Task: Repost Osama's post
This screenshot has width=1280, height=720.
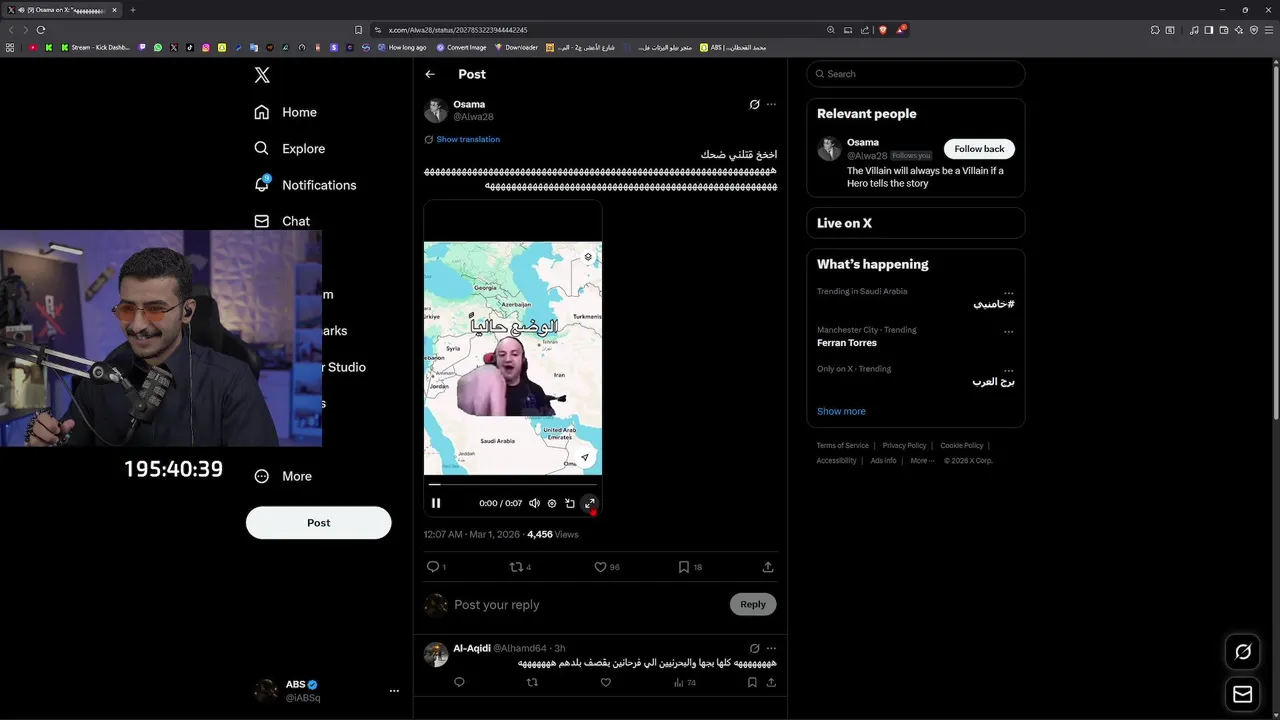Action: point(517,567)
